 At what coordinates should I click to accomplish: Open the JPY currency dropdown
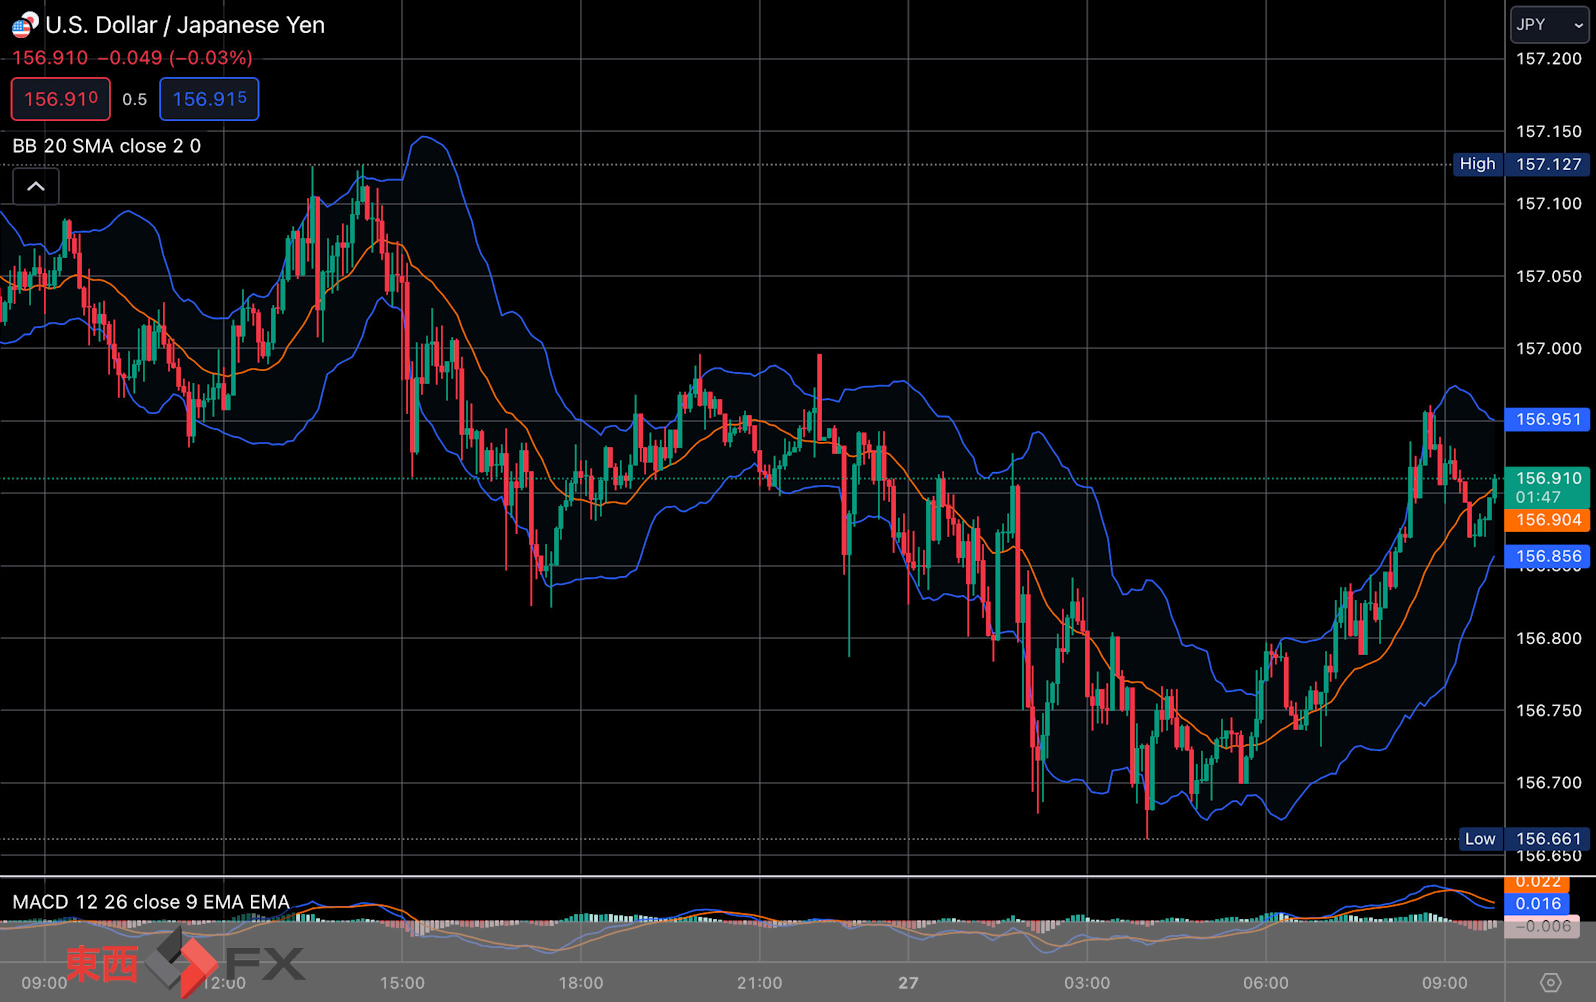[x=1548, y=24]
